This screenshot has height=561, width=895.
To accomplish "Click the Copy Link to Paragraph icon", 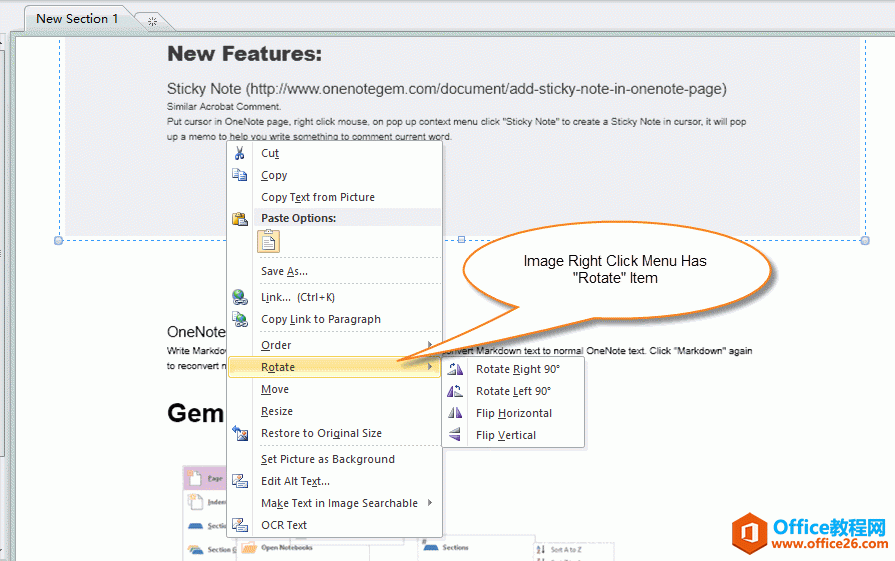I will [240, 319].
